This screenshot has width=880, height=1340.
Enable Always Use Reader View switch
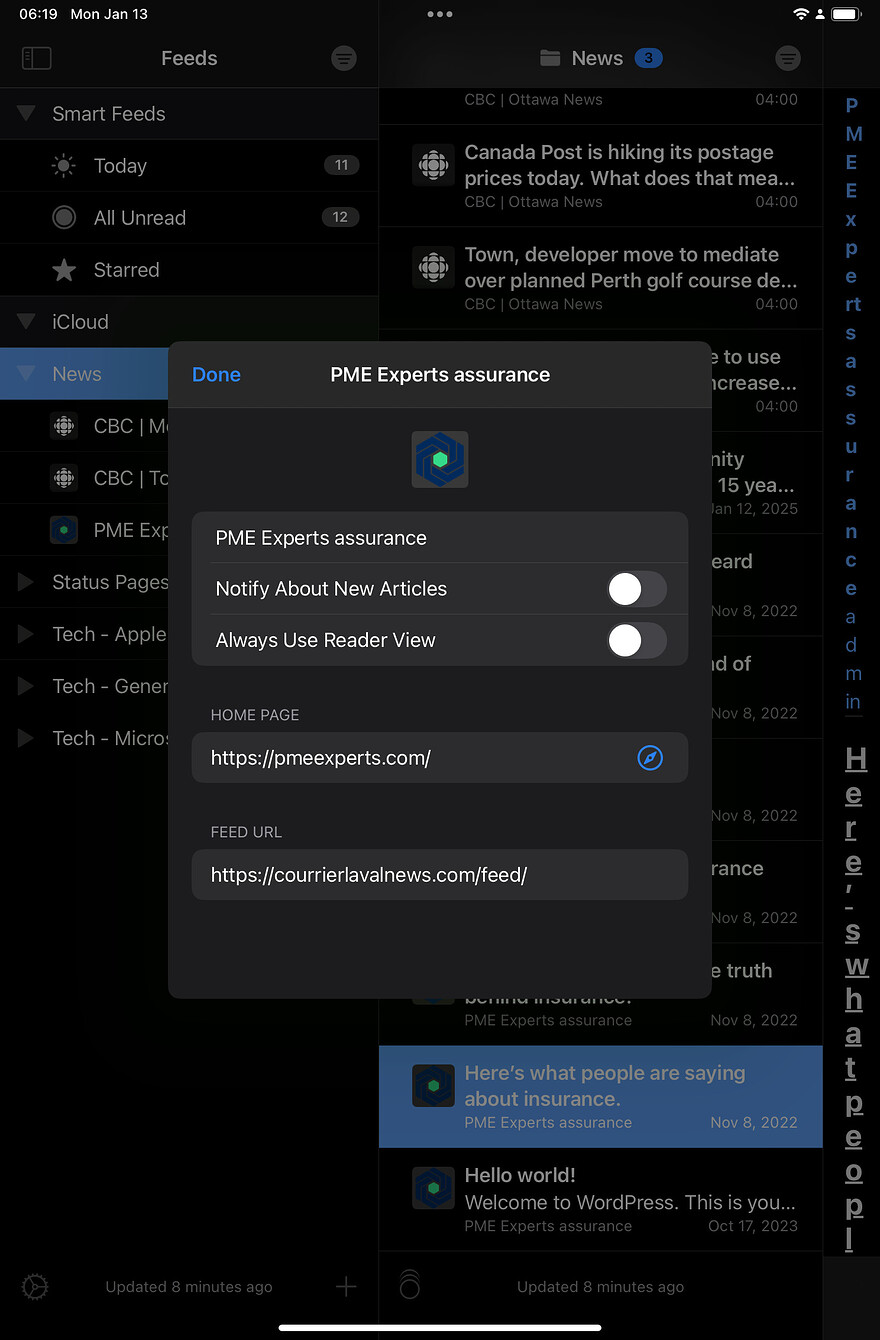[x=636, y=640]
